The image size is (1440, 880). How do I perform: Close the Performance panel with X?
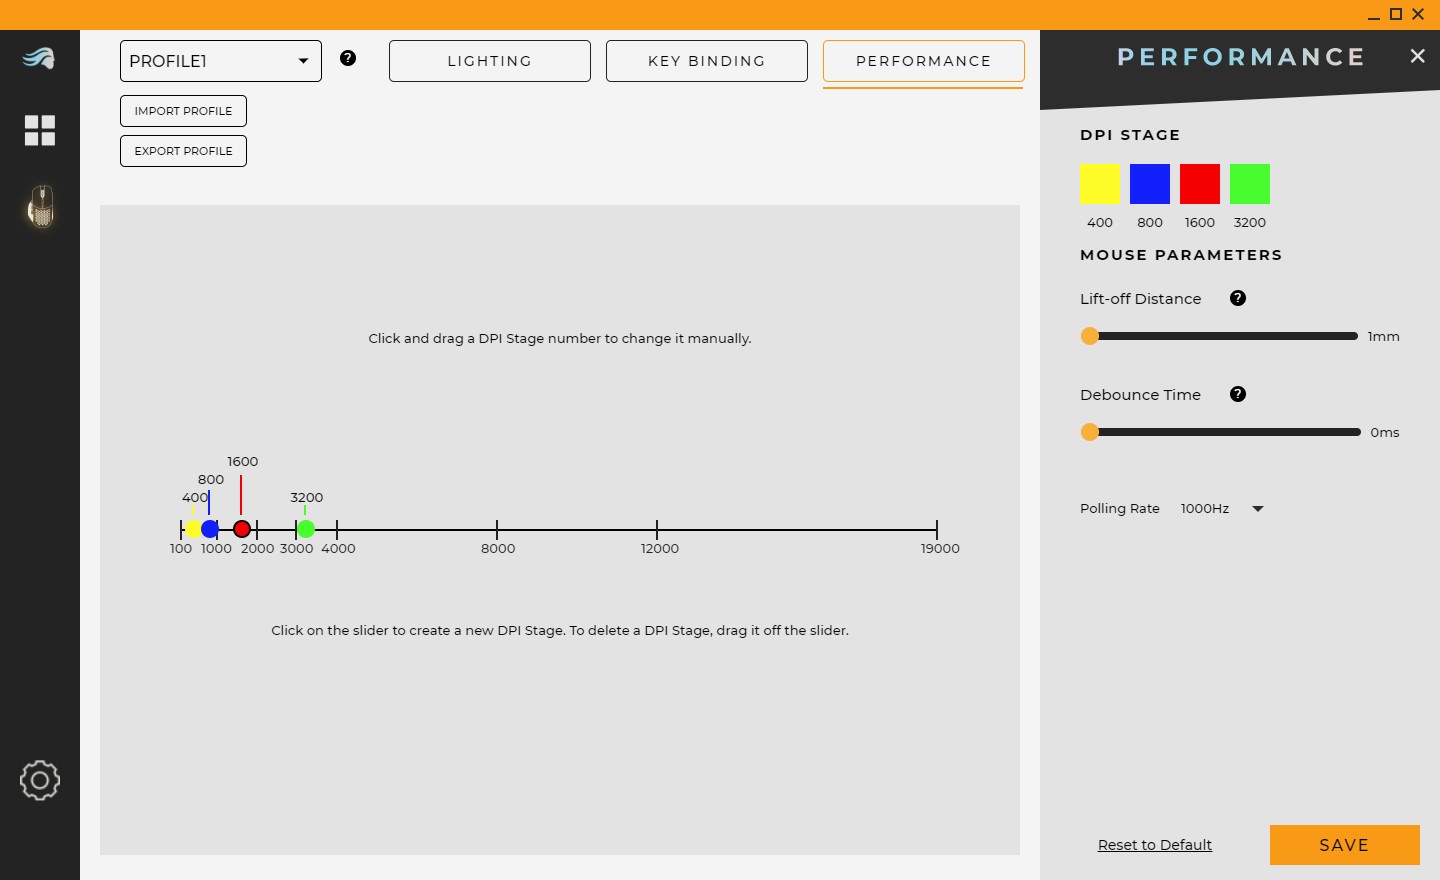pos(1417,56)
